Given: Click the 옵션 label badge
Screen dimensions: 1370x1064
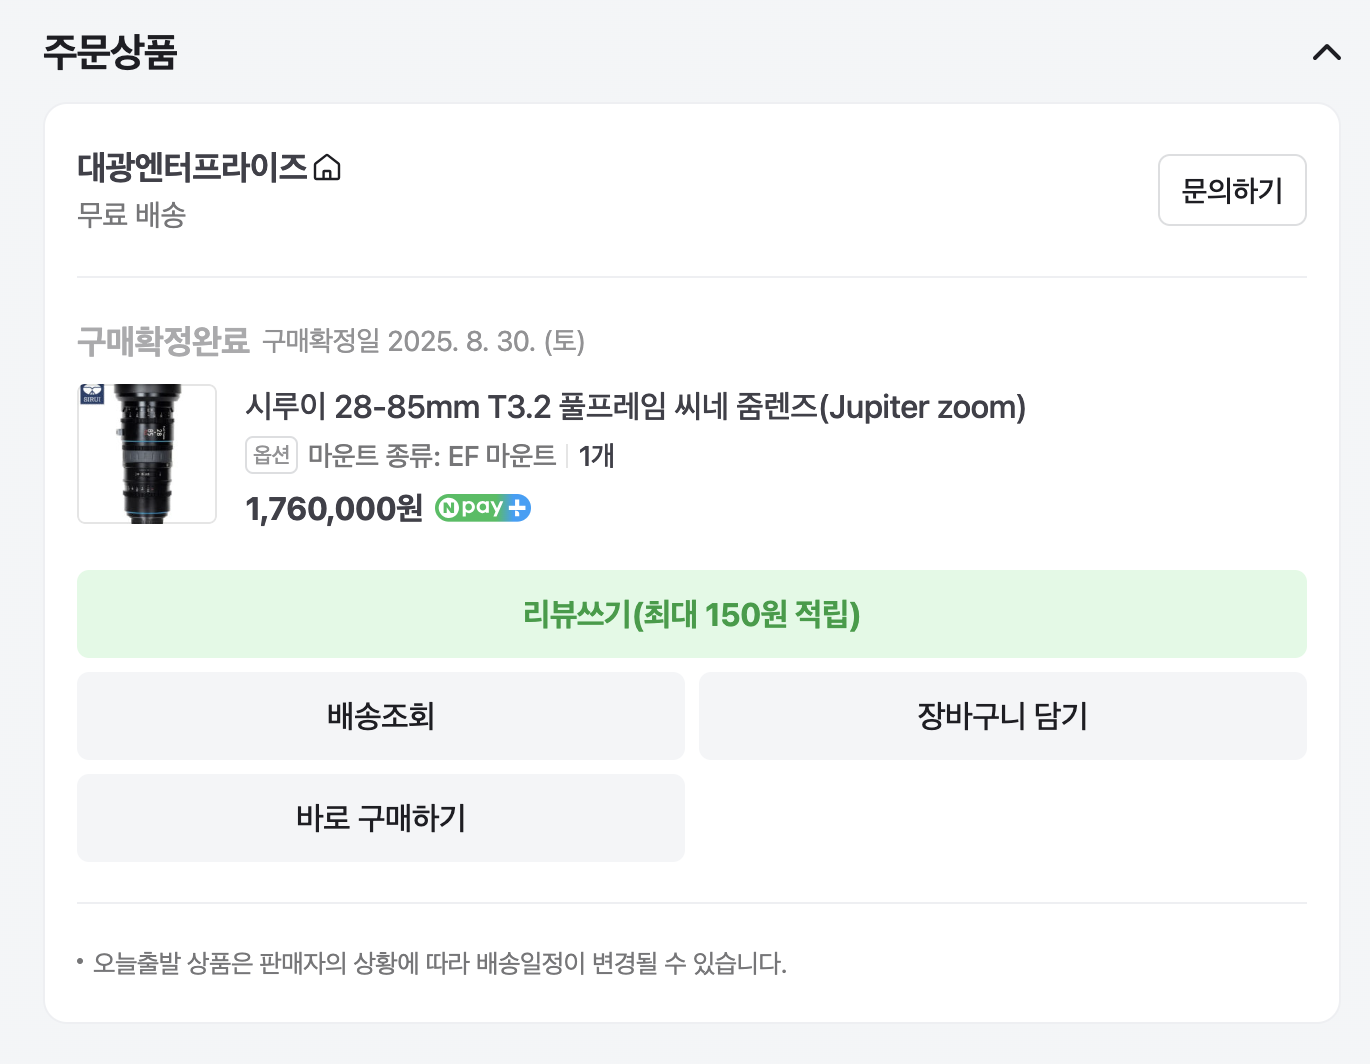Looking at the screenshot, I should click(271, 456).
